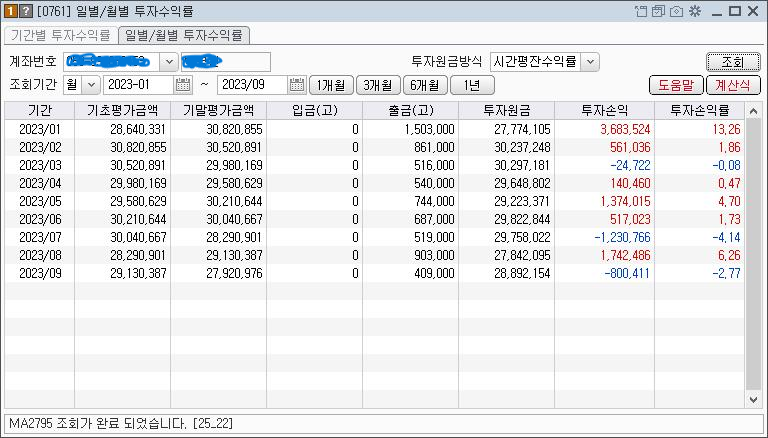Click the pop-out window icon in title bar
768x438 pixels.
tap(641, 11)
